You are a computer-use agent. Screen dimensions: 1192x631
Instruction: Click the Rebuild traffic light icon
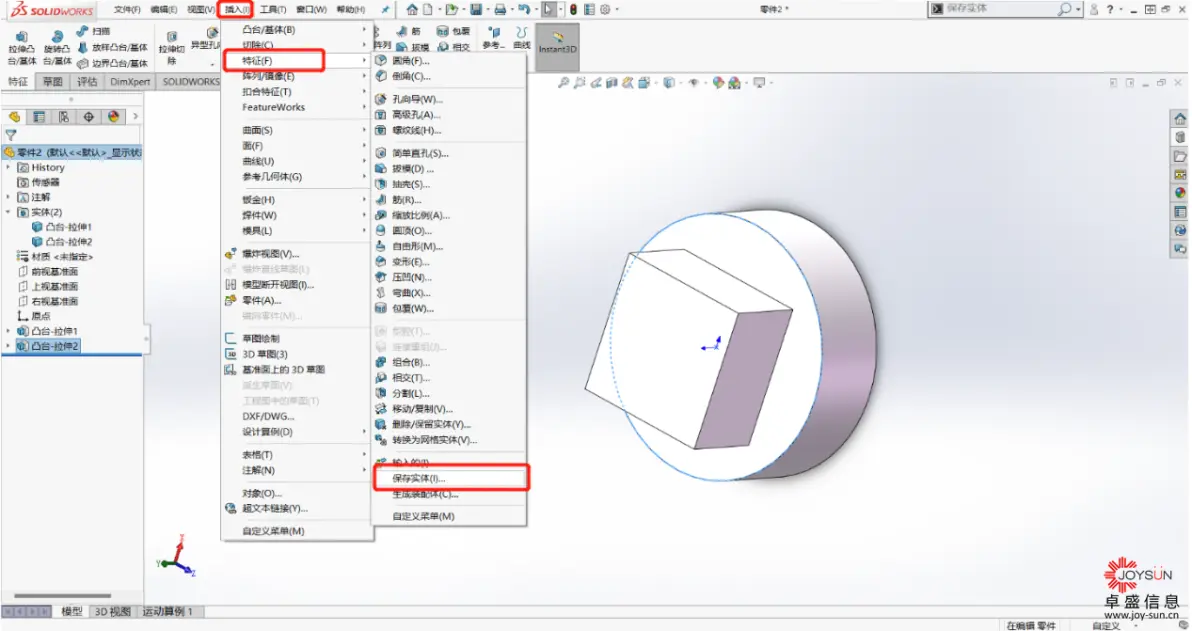coord(573,9)
